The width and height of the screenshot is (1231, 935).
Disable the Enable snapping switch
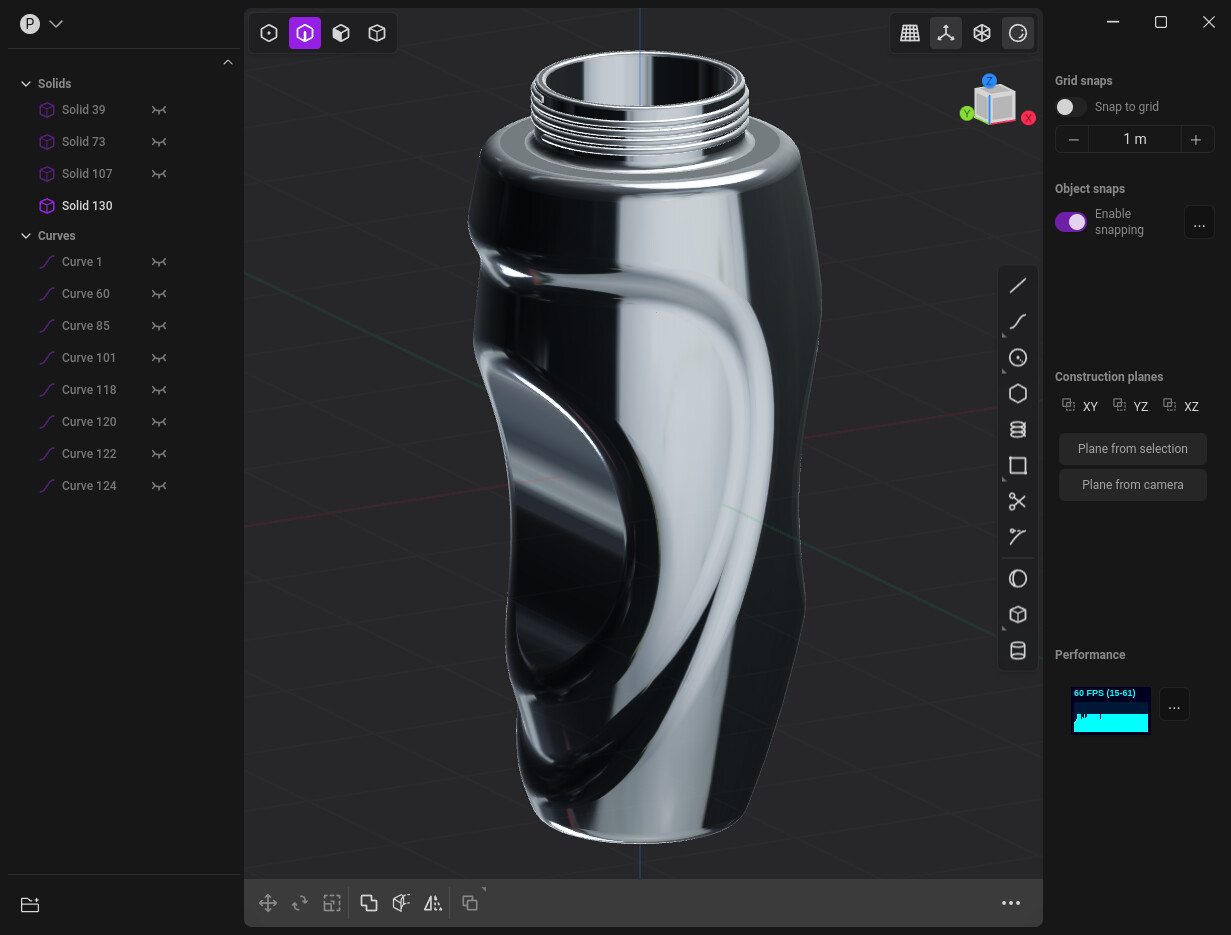pyautogui.click(x=1070, y=221)
